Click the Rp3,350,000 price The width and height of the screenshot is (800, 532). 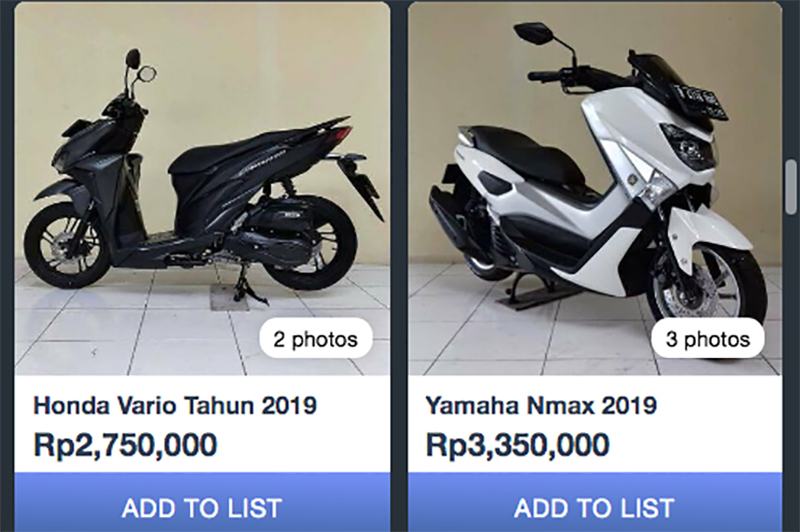(517, 445)
